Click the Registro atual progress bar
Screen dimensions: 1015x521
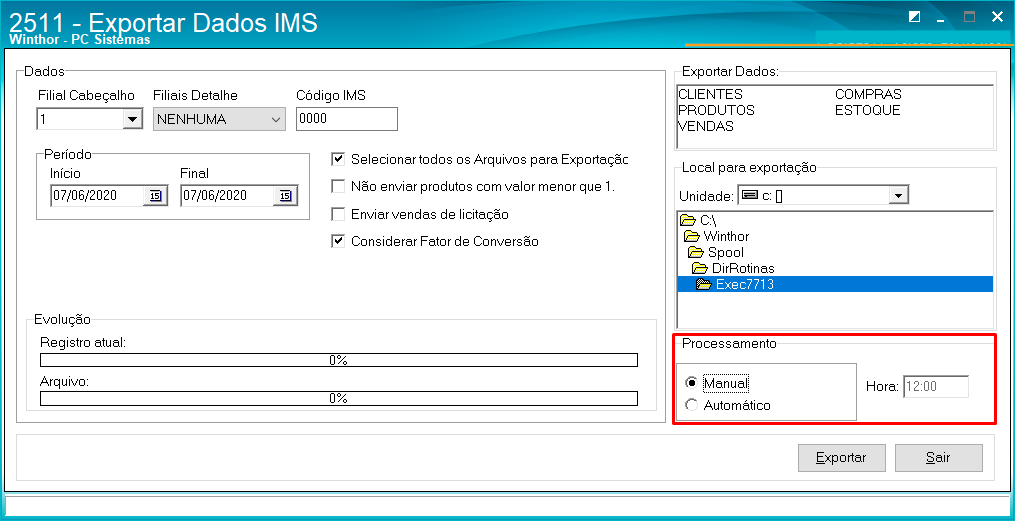click(x=339, y=360)
